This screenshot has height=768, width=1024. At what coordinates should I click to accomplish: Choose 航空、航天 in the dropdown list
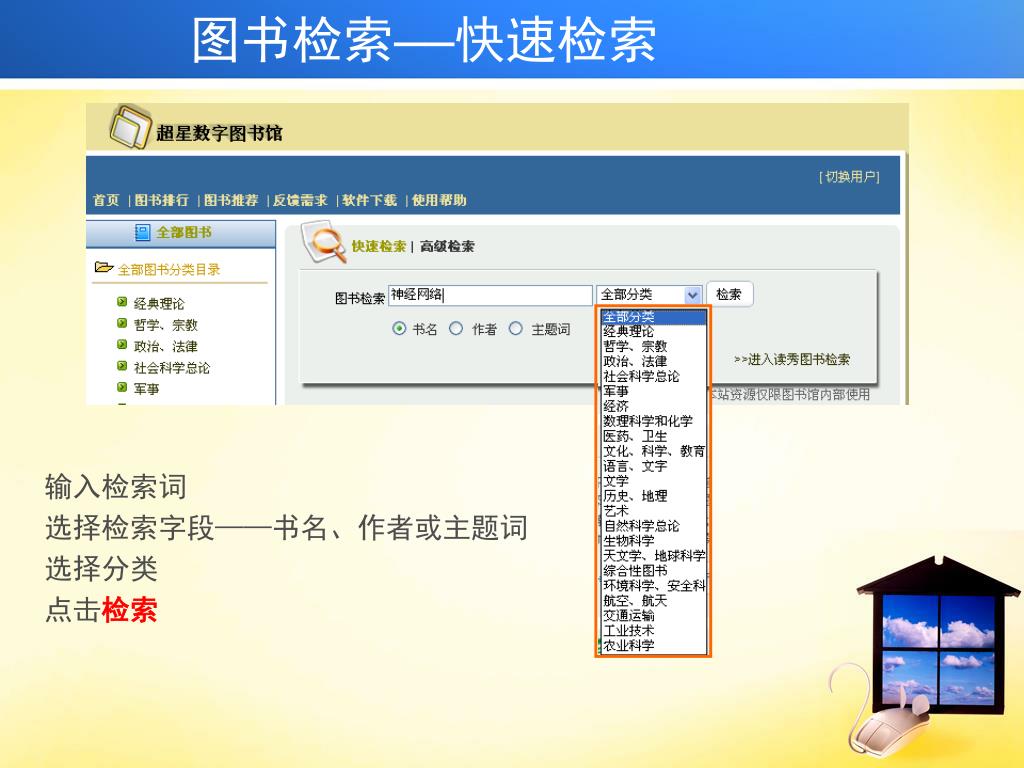click(653, 601)
